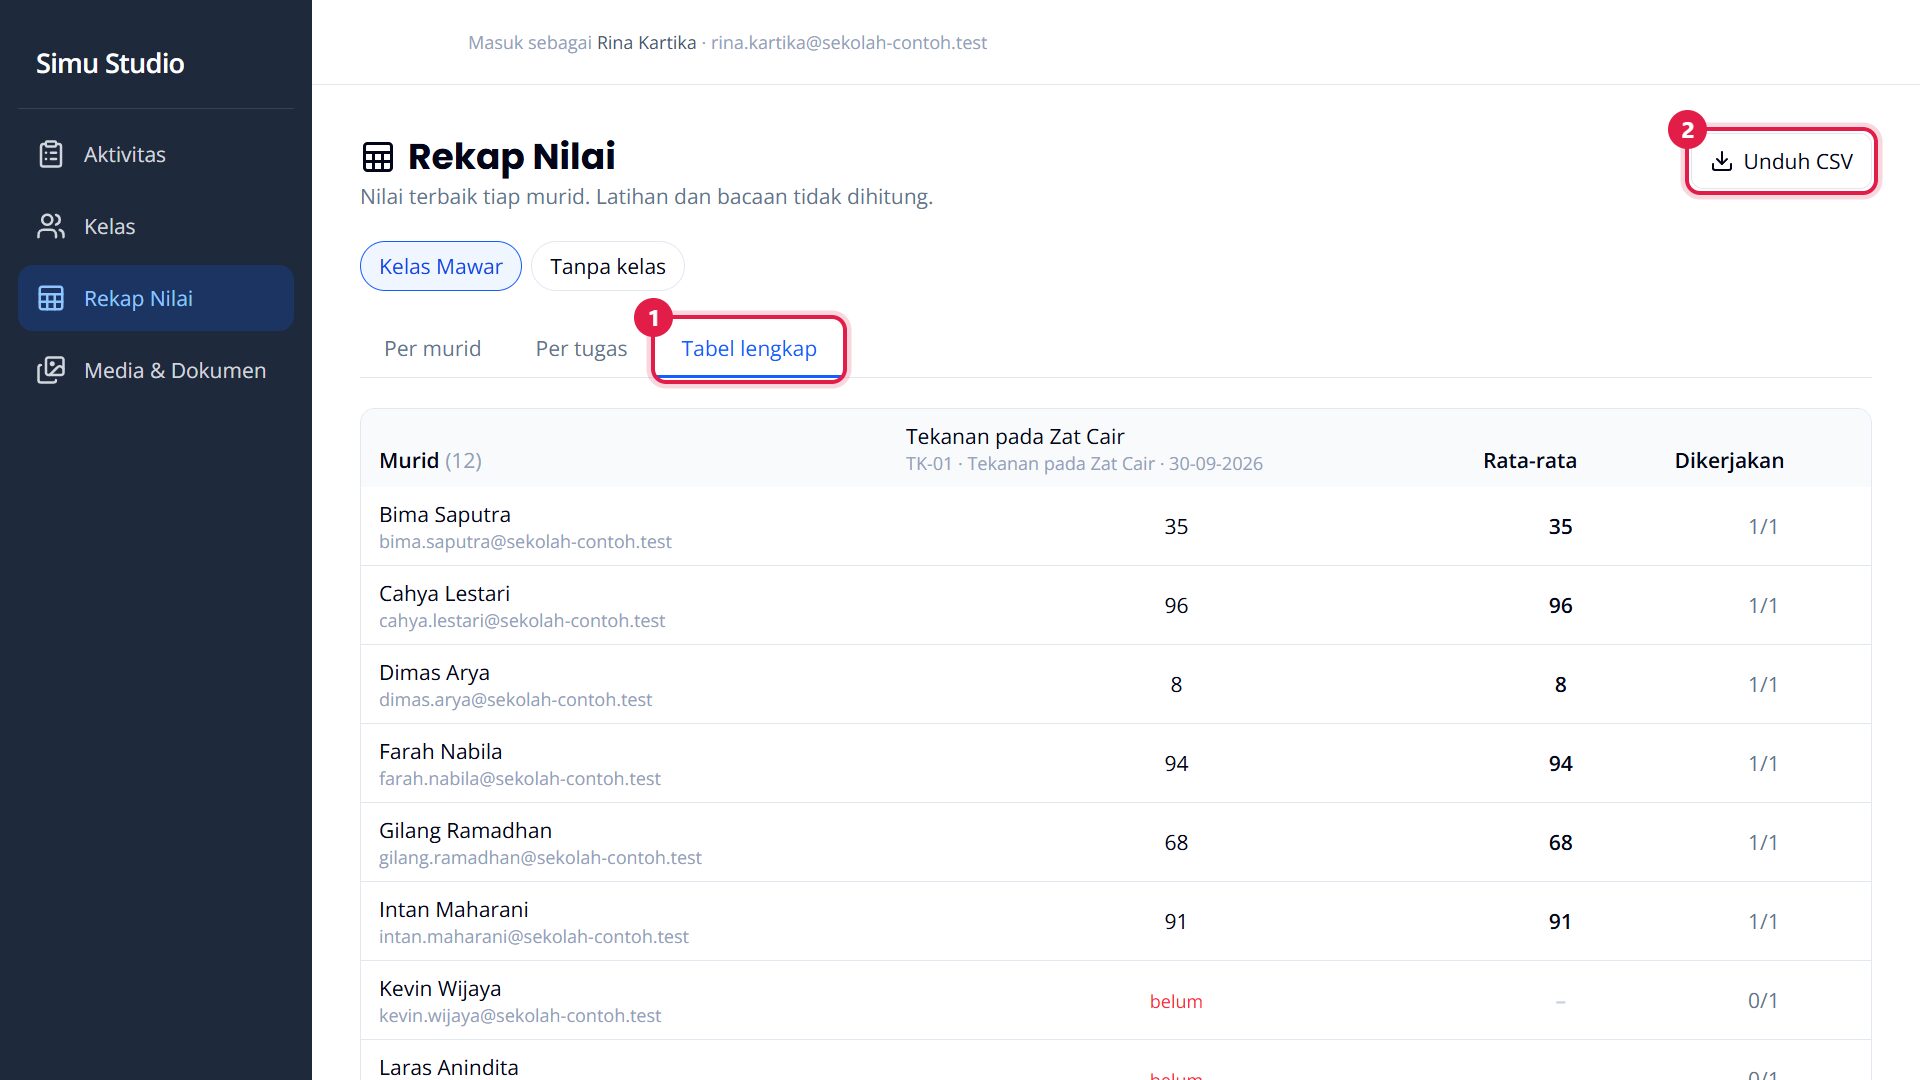Click the TK-01 assignment subtitle text

(x=1084, y=463)
